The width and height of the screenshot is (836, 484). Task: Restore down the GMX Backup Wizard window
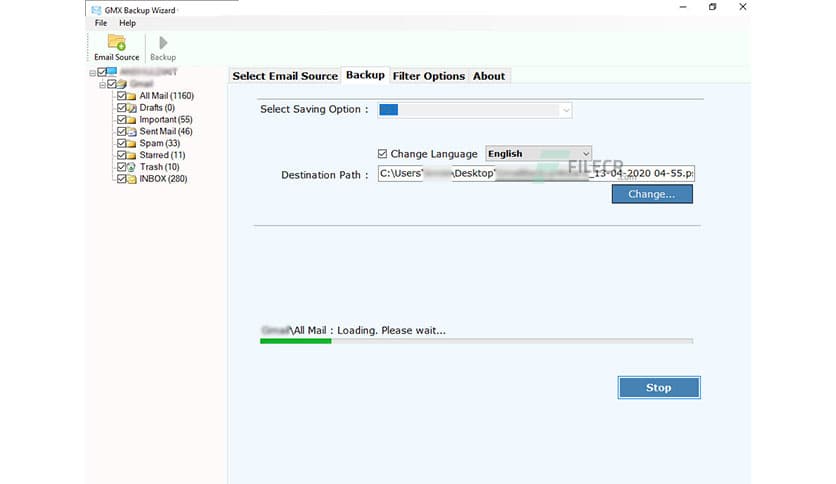coord(712,7)
